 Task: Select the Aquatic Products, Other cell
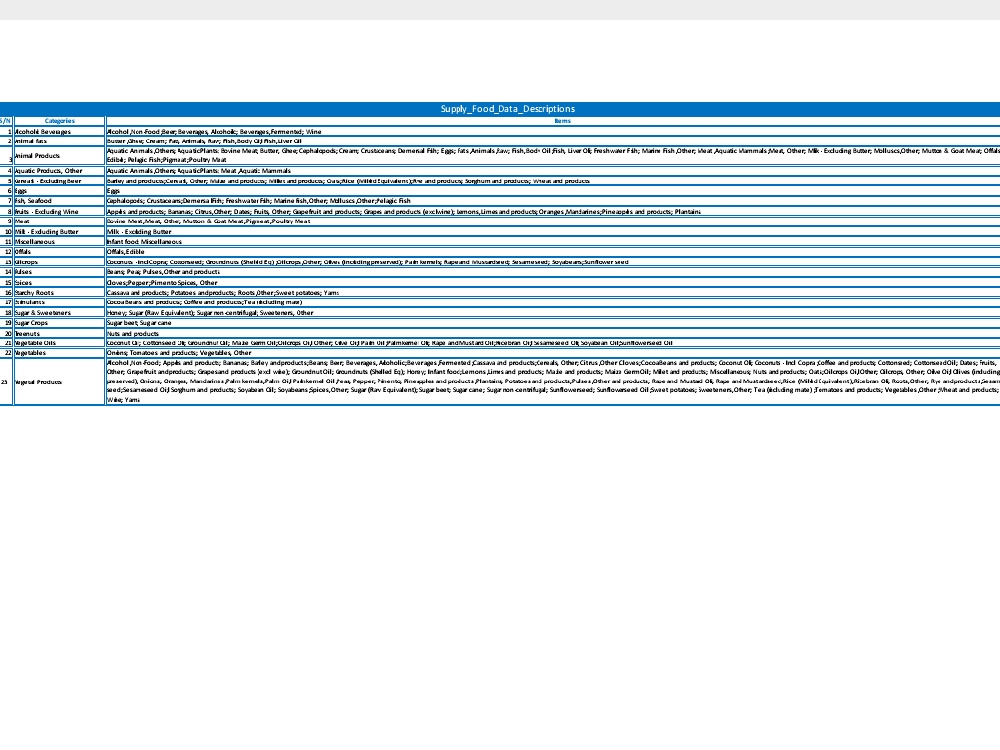point(59,171)
